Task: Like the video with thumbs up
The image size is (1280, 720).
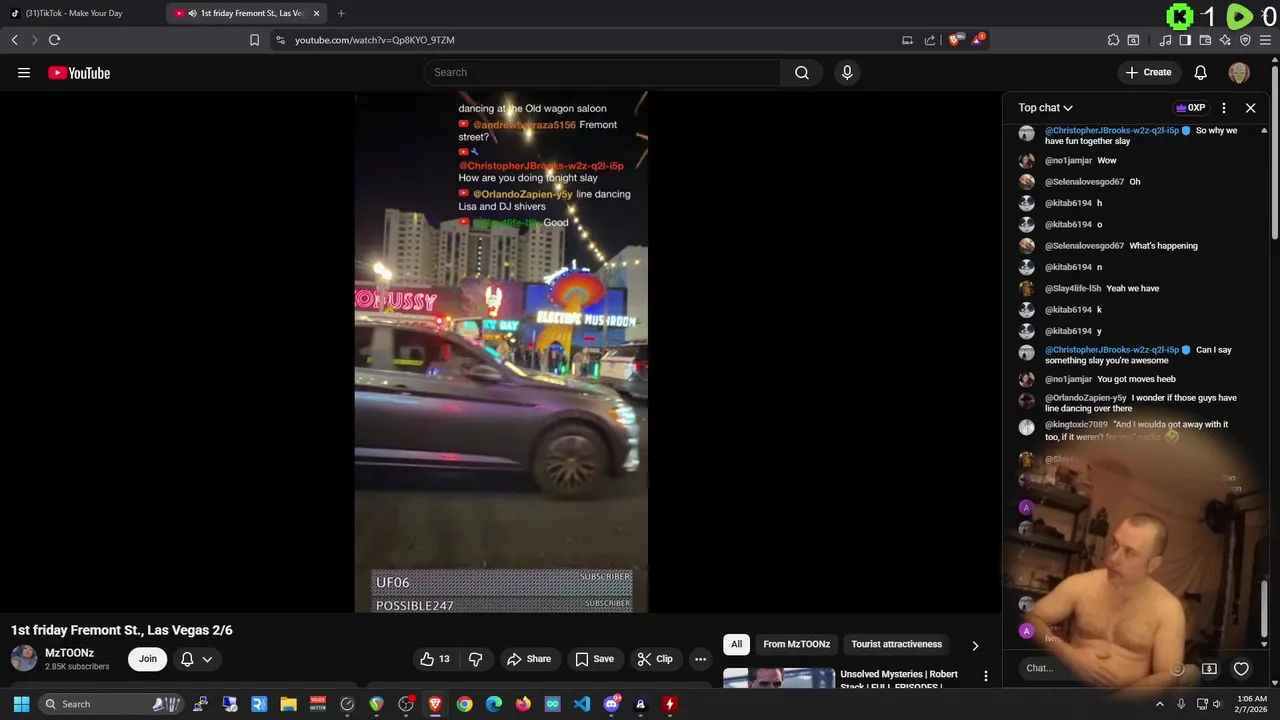Action: coord(434,659)
